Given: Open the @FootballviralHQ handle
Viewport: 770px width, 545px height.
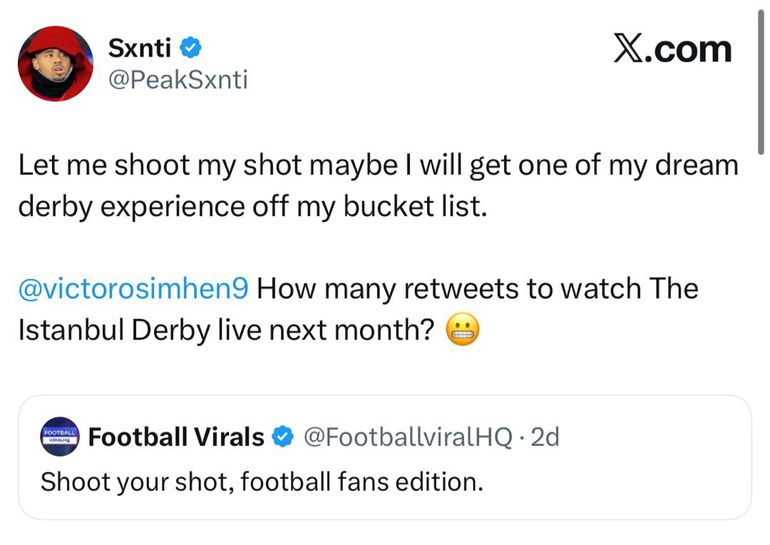Looking at the screenshot, I should [406, 437].
